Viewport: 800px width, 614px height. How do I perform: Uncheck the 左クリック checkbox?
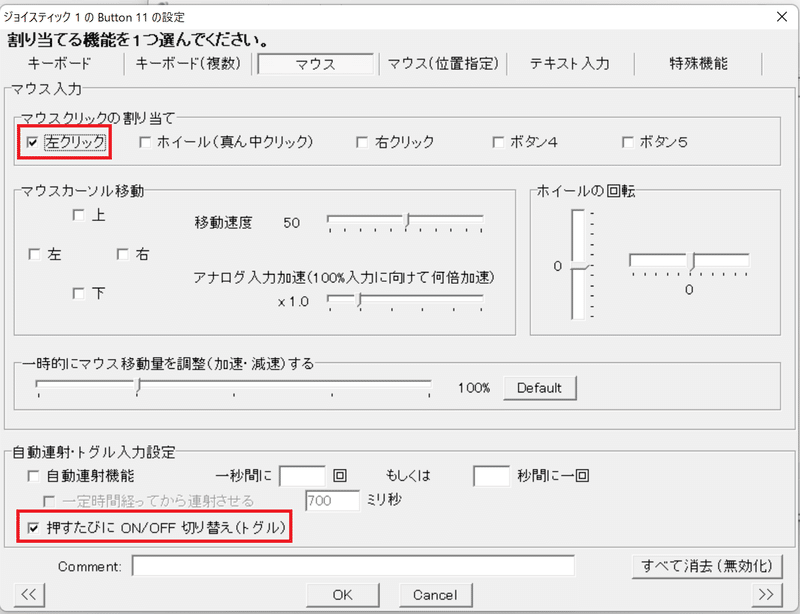[x=33, y=142]
